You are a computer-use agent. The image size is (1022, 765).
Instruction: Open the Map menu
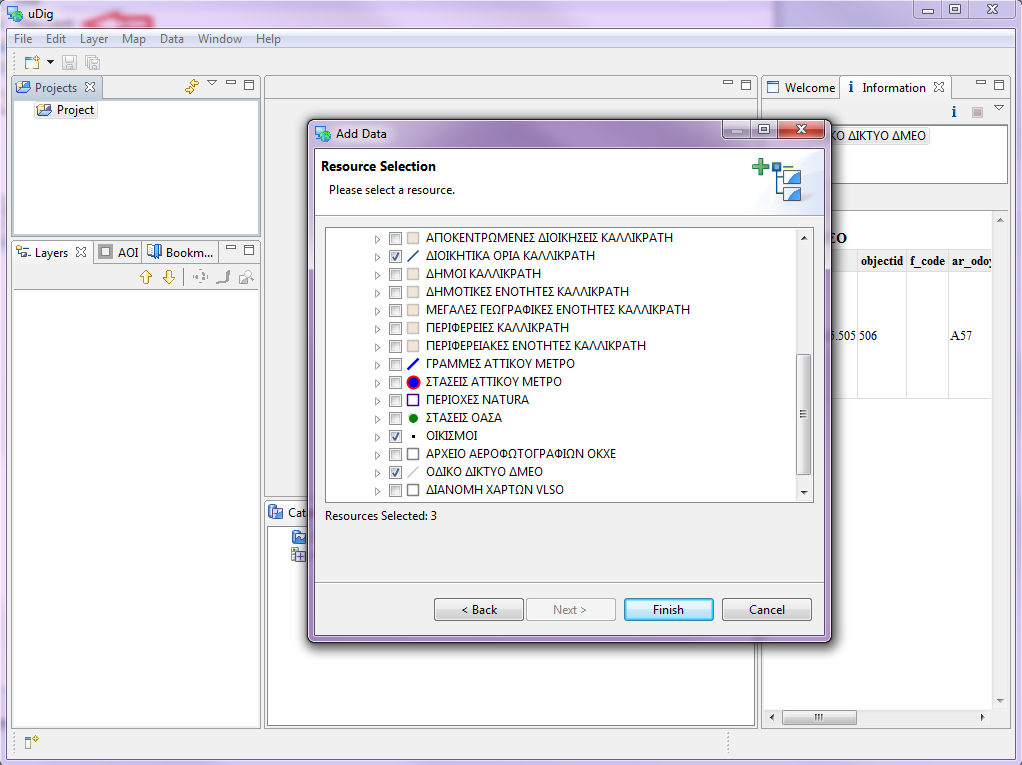click(x=134, y=39)
